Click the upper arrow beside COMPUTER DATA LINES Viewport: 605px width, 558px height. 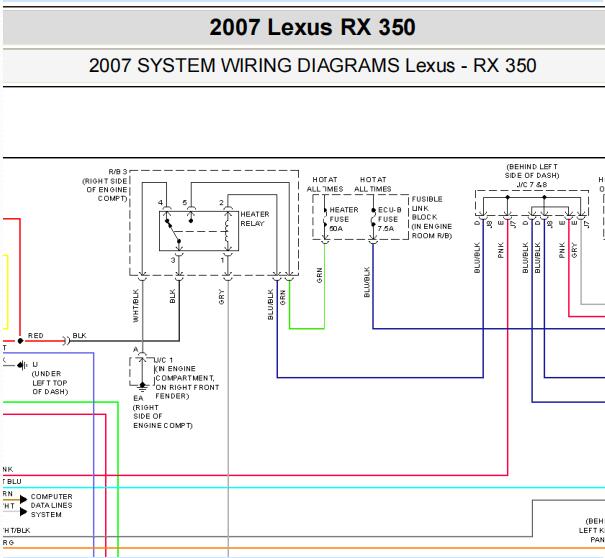(x=23, y=499)
